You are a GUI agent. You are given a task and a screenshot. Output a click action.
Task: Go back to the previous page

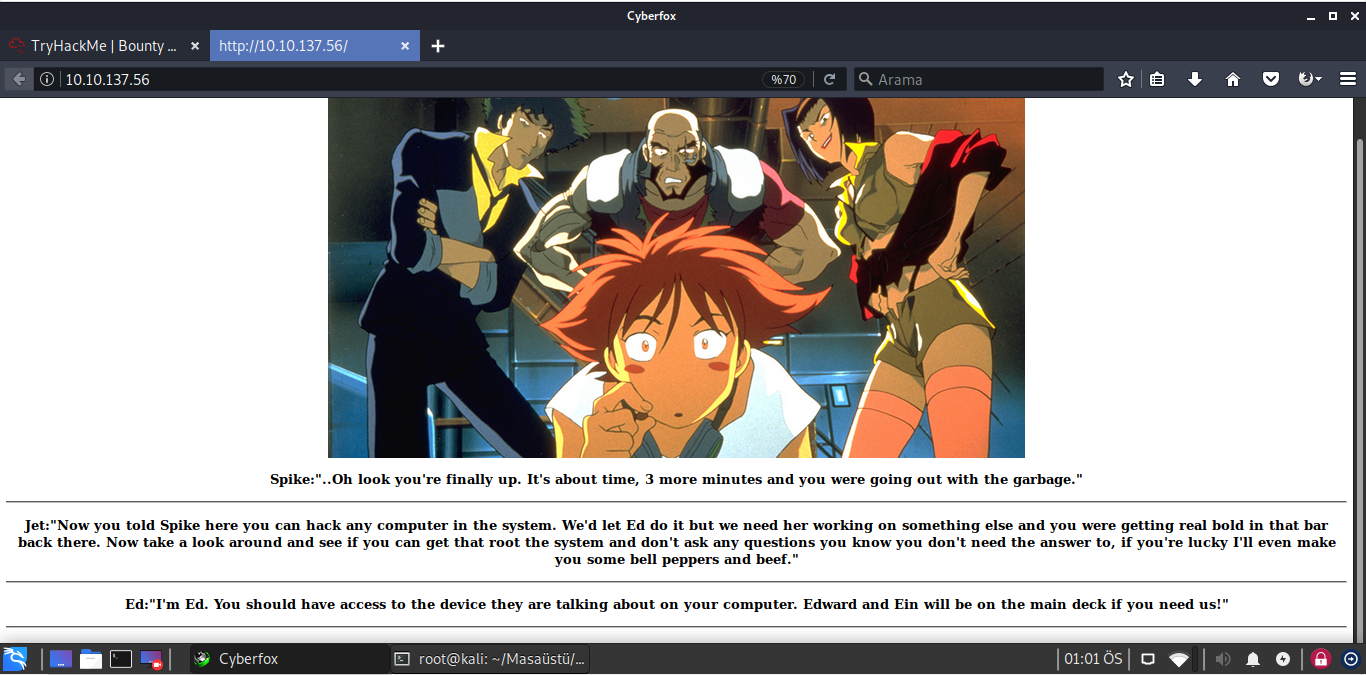[18, 79]
